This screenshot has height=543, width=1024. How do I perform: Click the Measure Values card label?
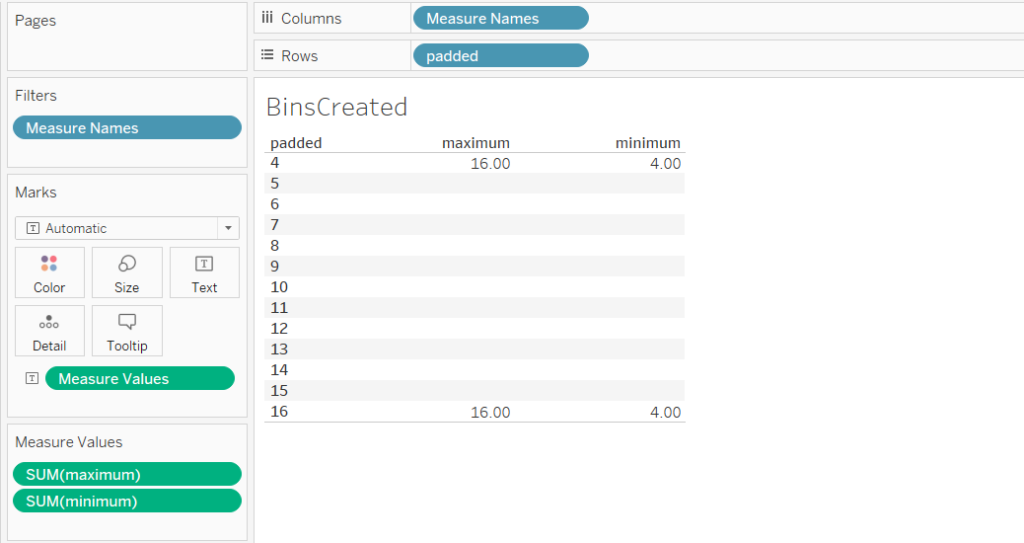pos(69,442)
